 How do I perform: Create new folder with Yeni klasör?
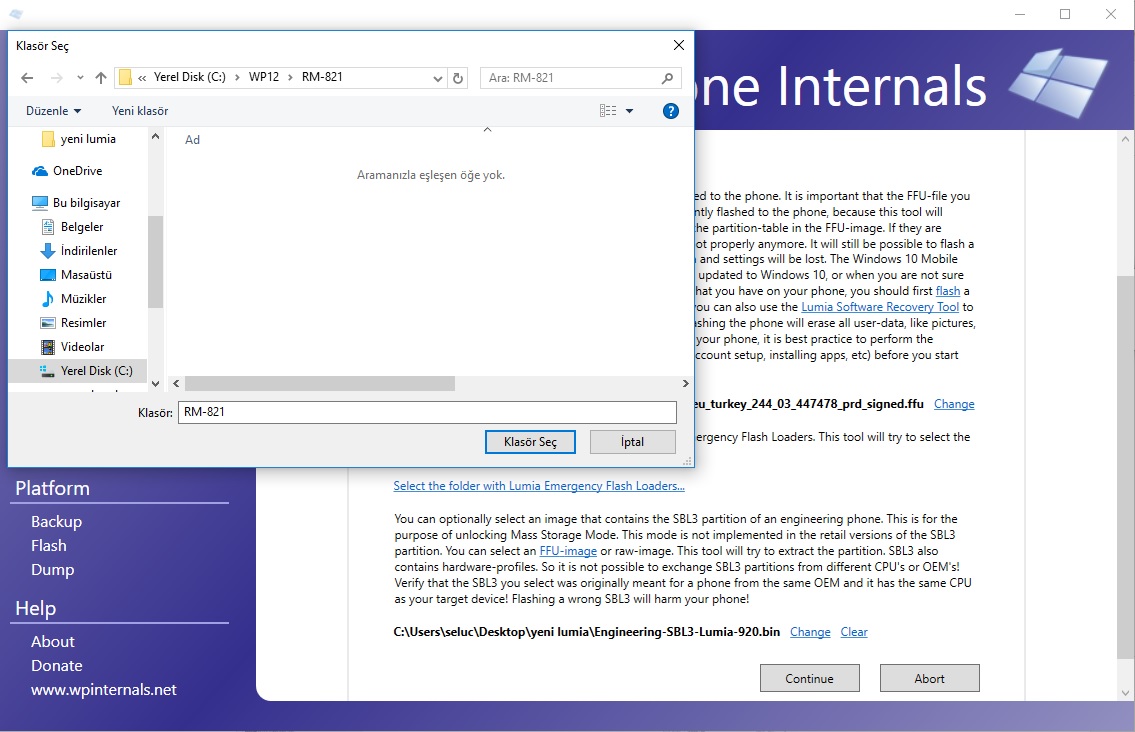pos(140,111)
